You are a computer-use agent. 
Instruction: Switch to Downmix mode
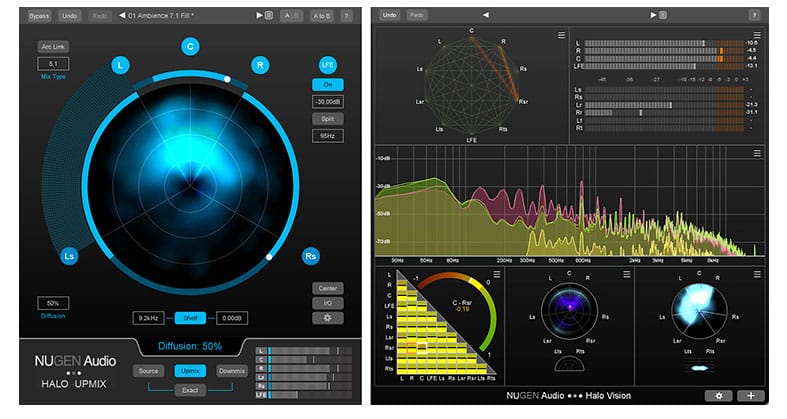(x=231, y=371)
